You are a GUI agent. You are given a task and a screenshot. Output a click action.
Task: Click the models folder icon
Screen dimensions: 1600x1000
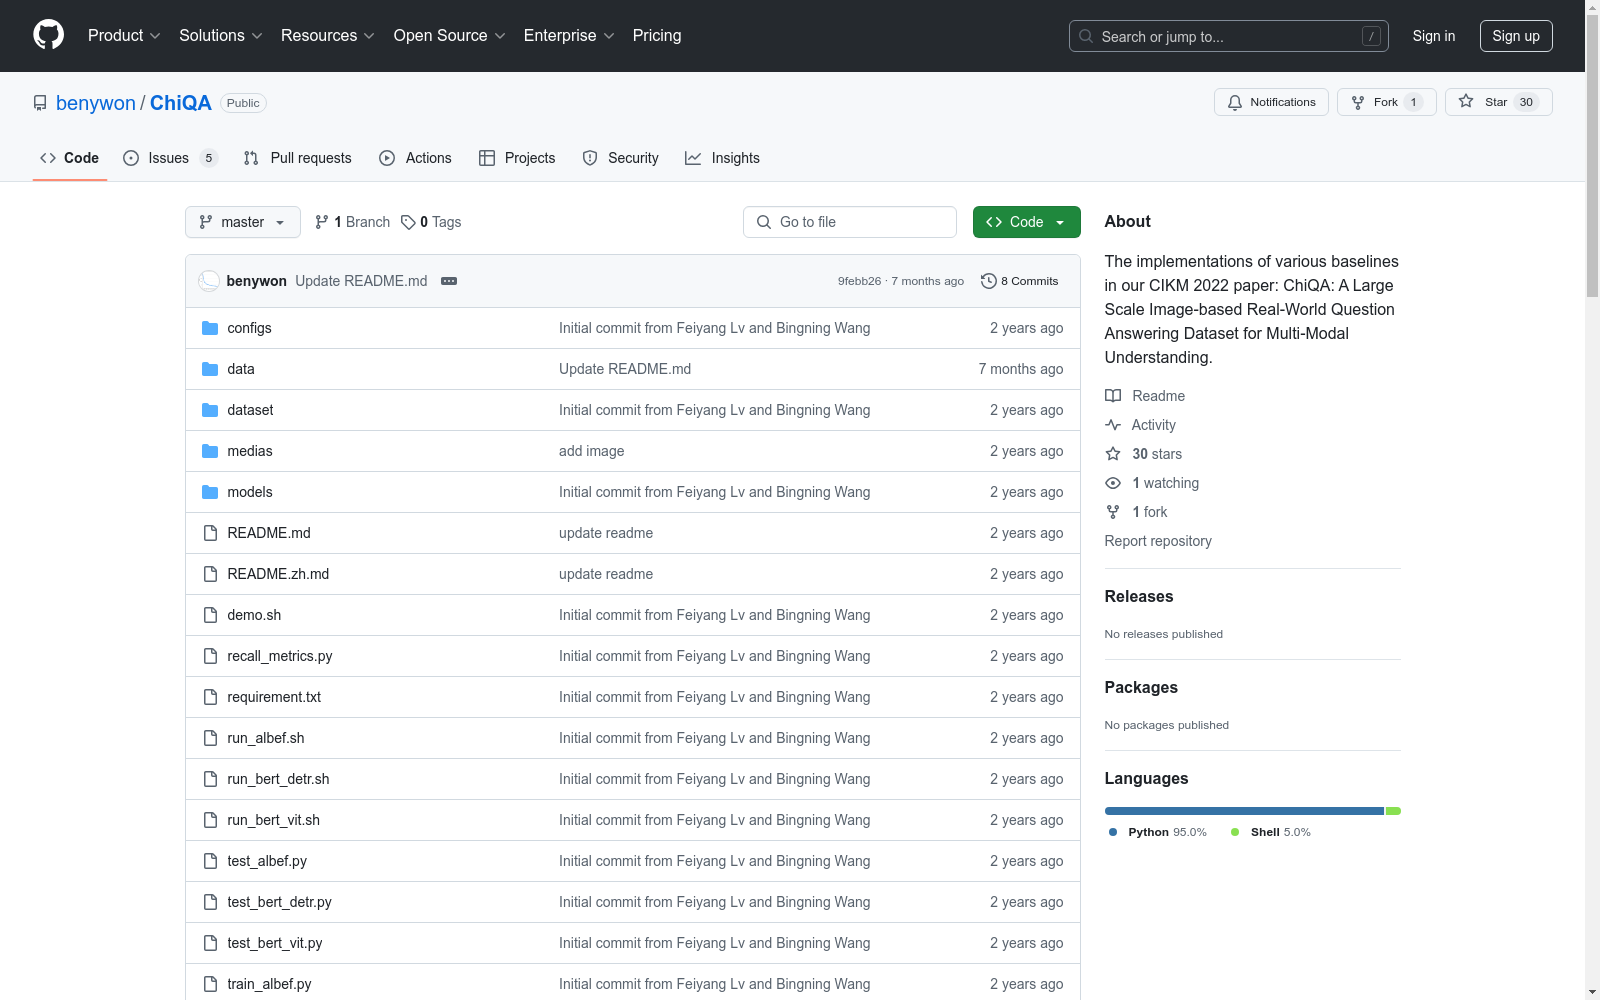[x=210, y=492]
